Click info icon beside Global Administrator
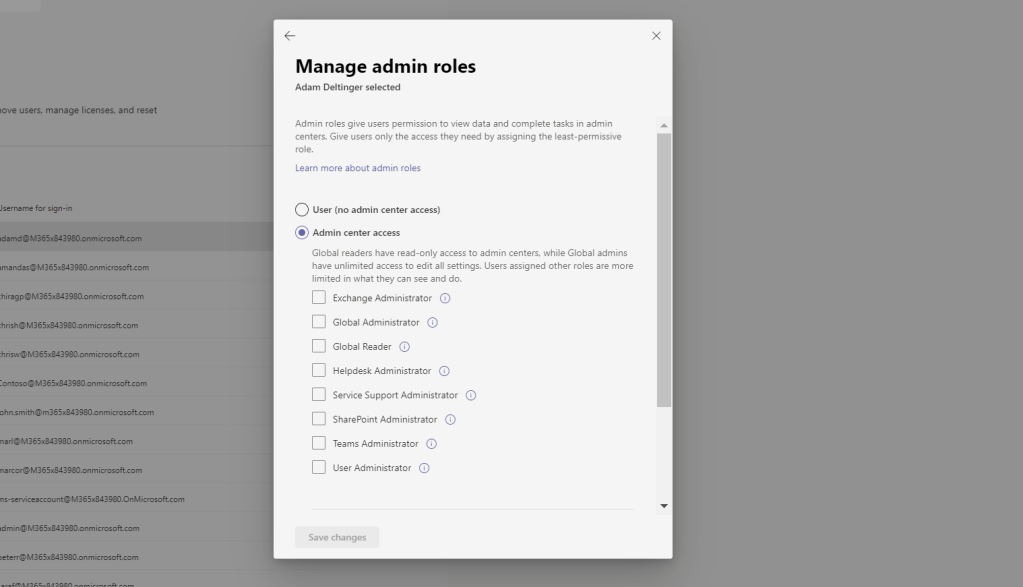Screen dimensions: 1023x587 point(433,322)
